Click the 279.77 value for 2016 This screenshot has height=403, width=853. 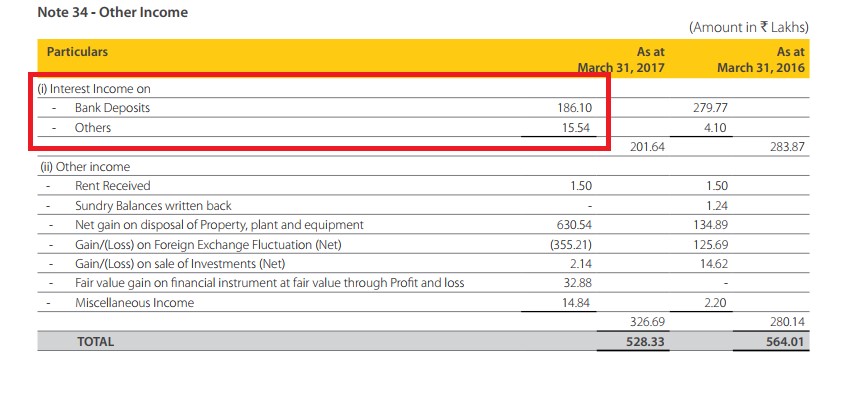pyautogui.click(x=710, y=108)
